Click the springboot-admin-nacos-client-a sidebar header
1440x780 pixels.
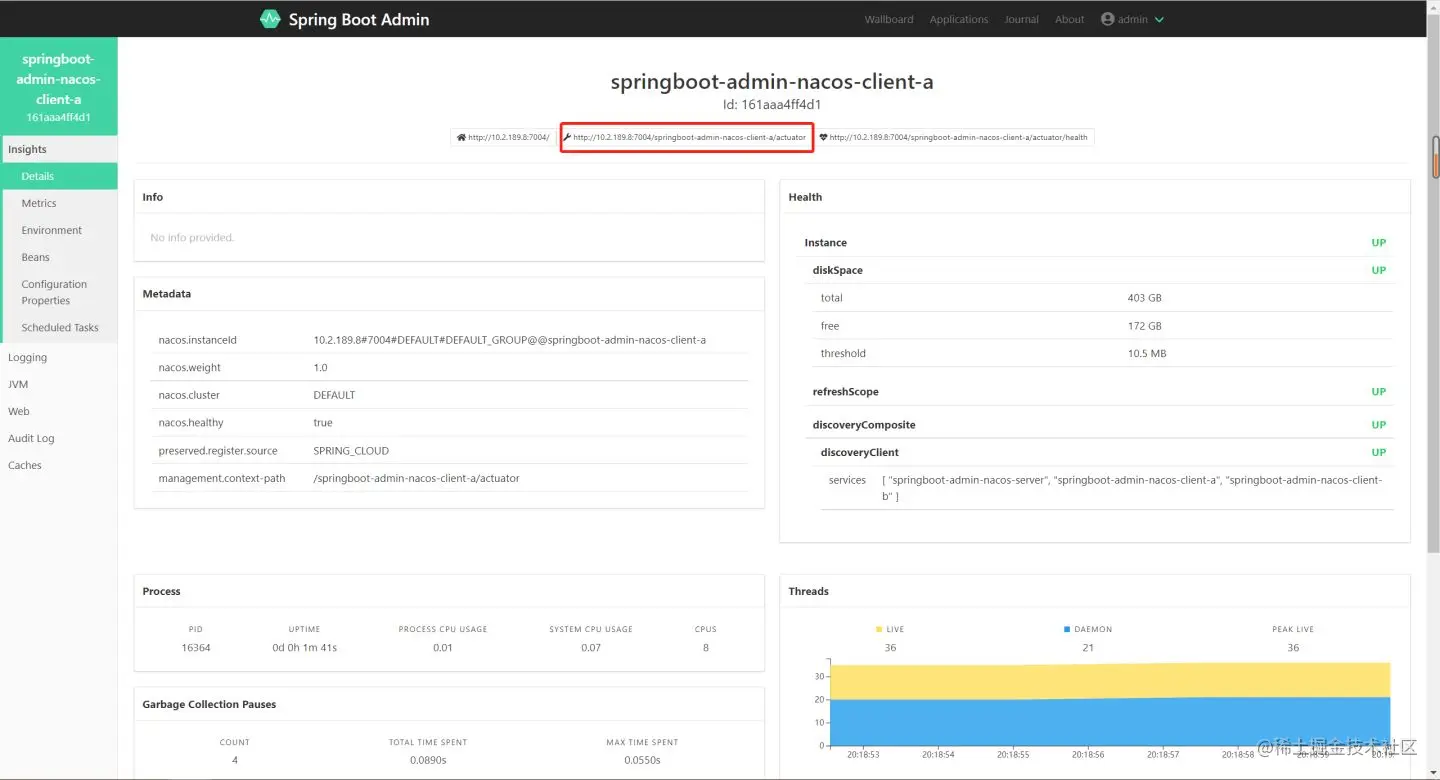(x=59, y=87)
